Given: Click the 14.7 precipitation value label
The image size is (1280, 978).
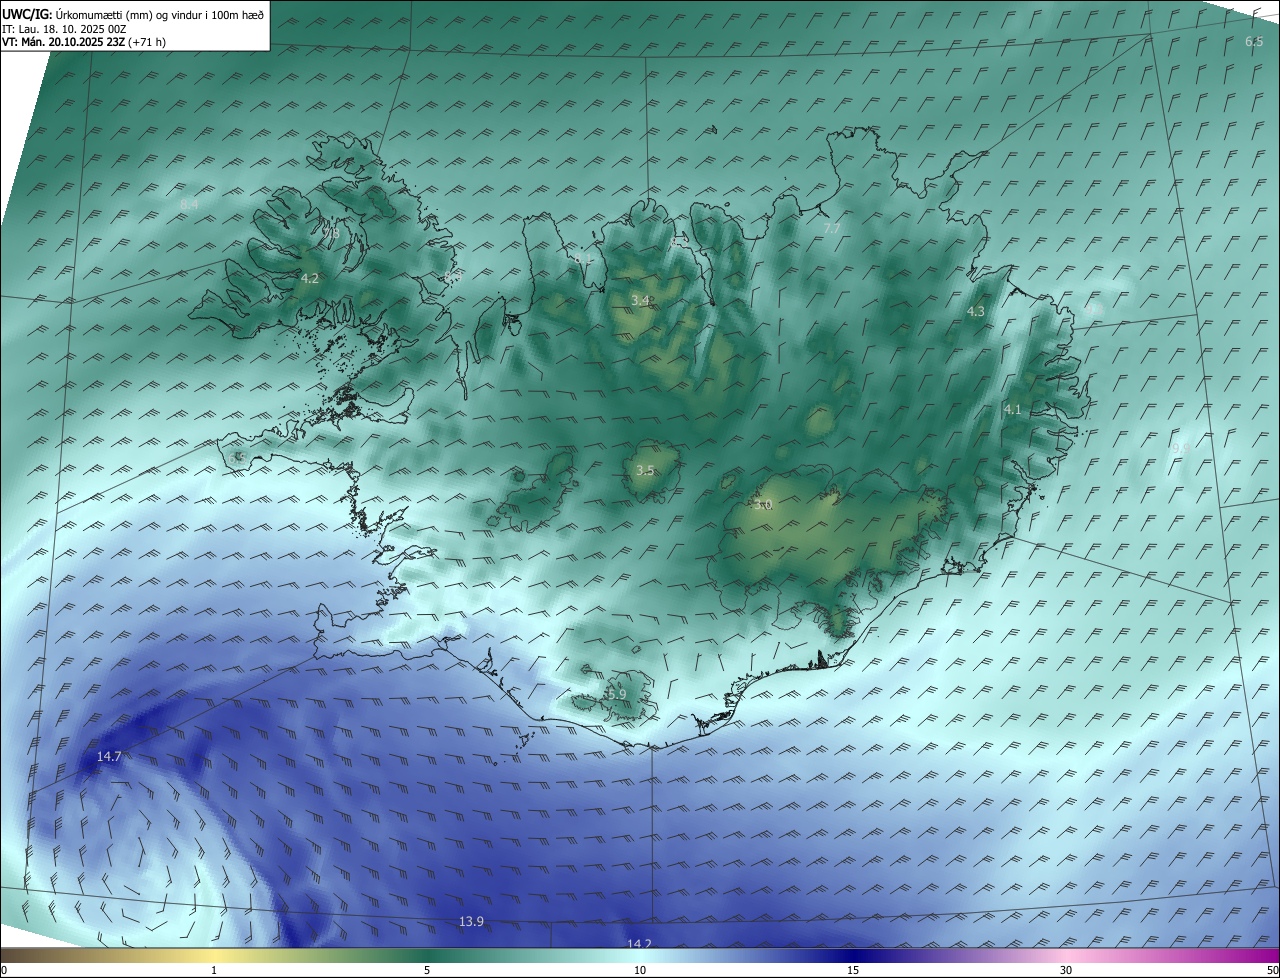Looking at the screenshot, I should (x=109, y=757).
